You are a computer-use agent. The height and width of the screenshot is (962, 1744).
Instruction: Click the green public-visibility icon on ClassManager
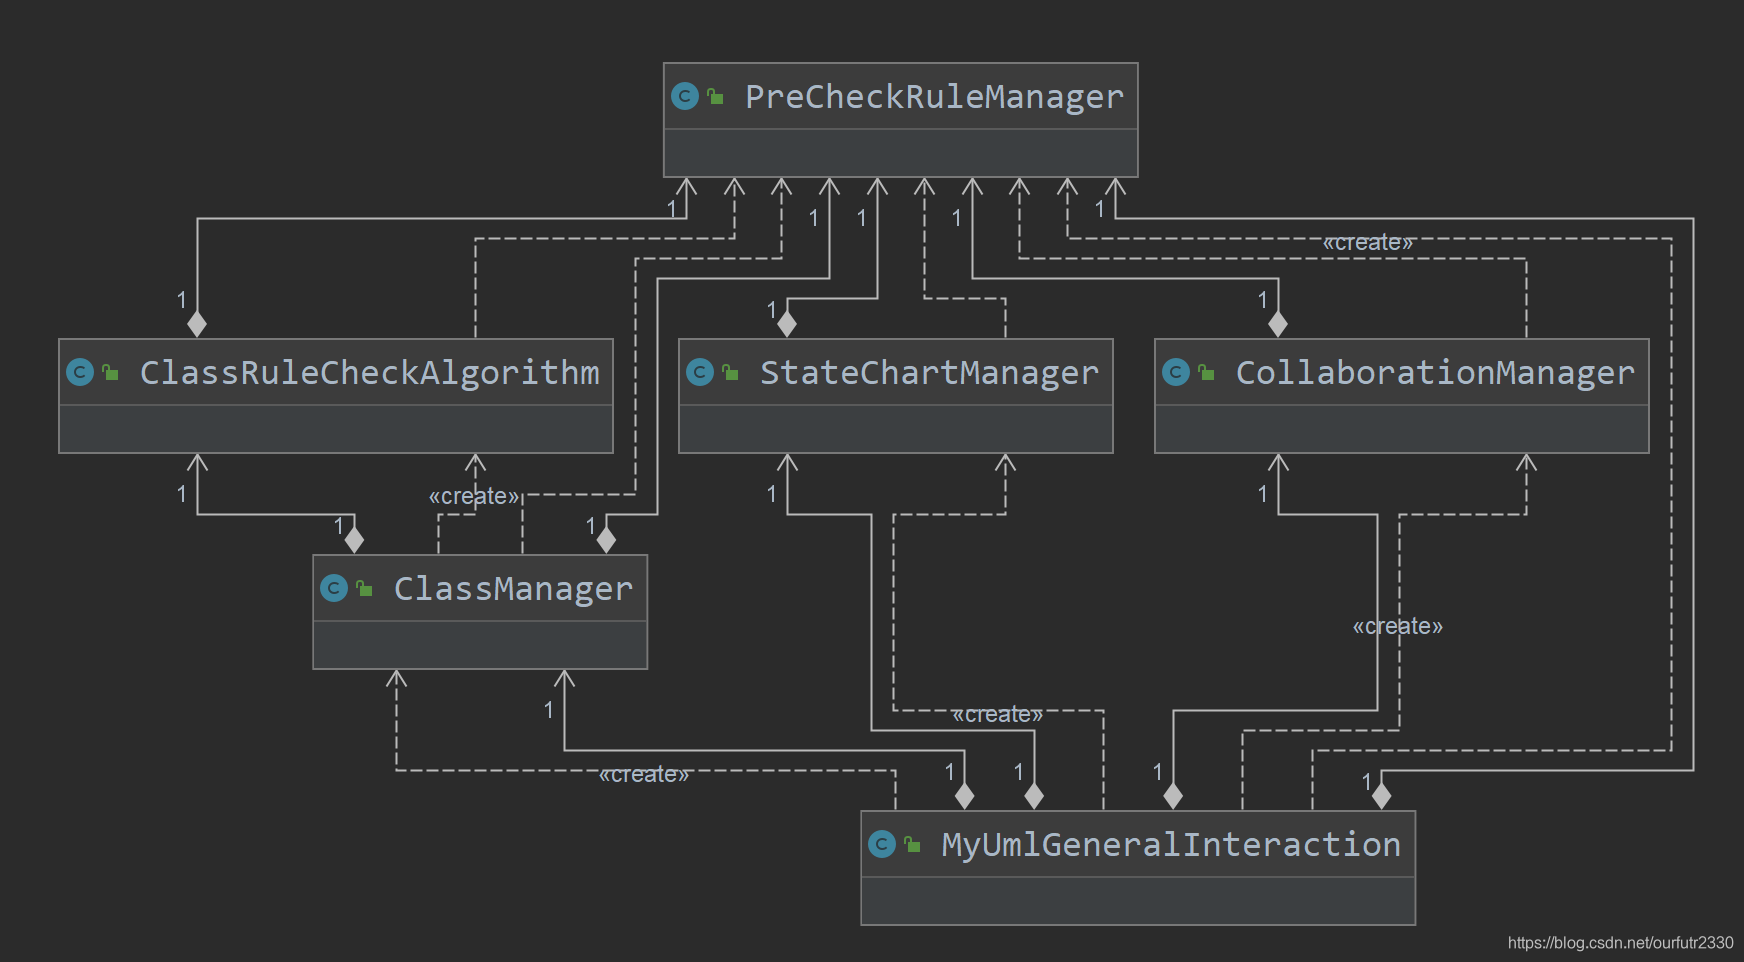[364, 588]
